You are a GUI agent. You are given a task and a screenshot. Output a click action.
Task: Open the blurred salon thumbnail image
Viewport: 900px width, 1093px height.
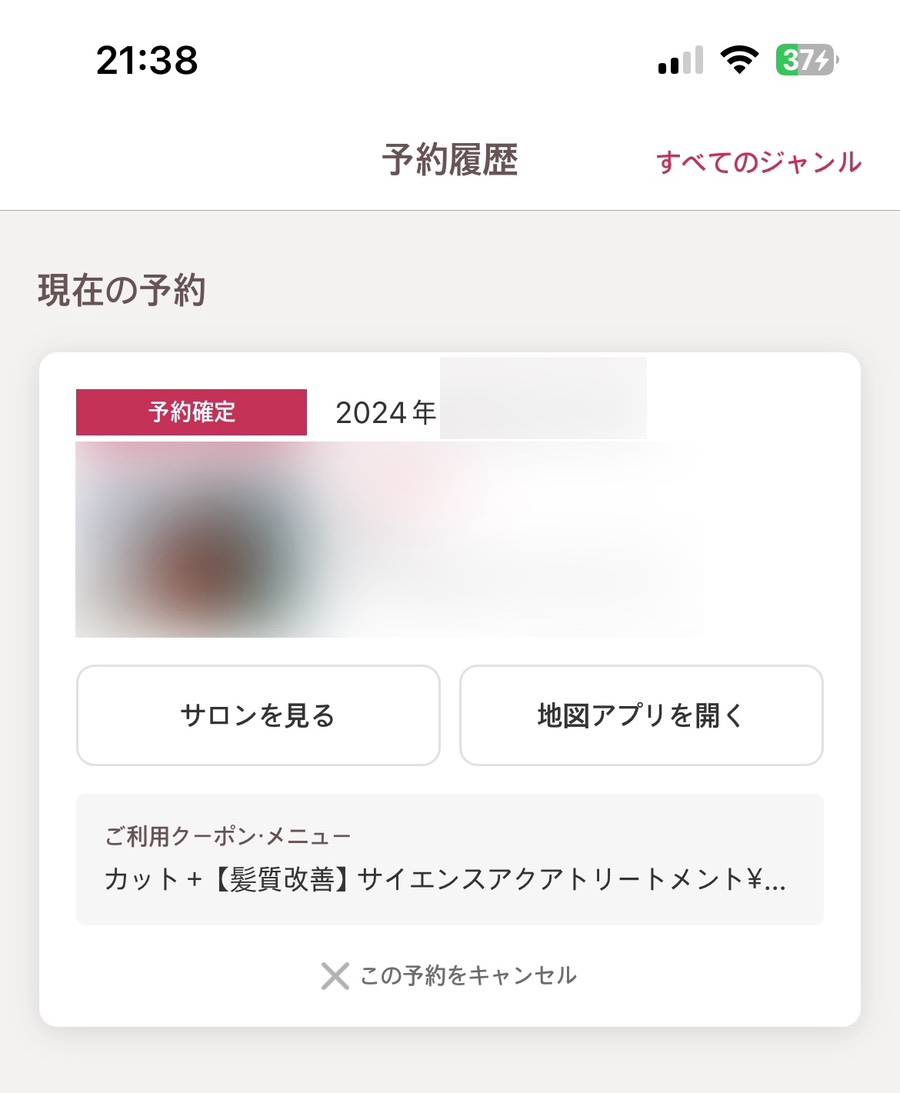pyautogui.click(x=202, y=540)
